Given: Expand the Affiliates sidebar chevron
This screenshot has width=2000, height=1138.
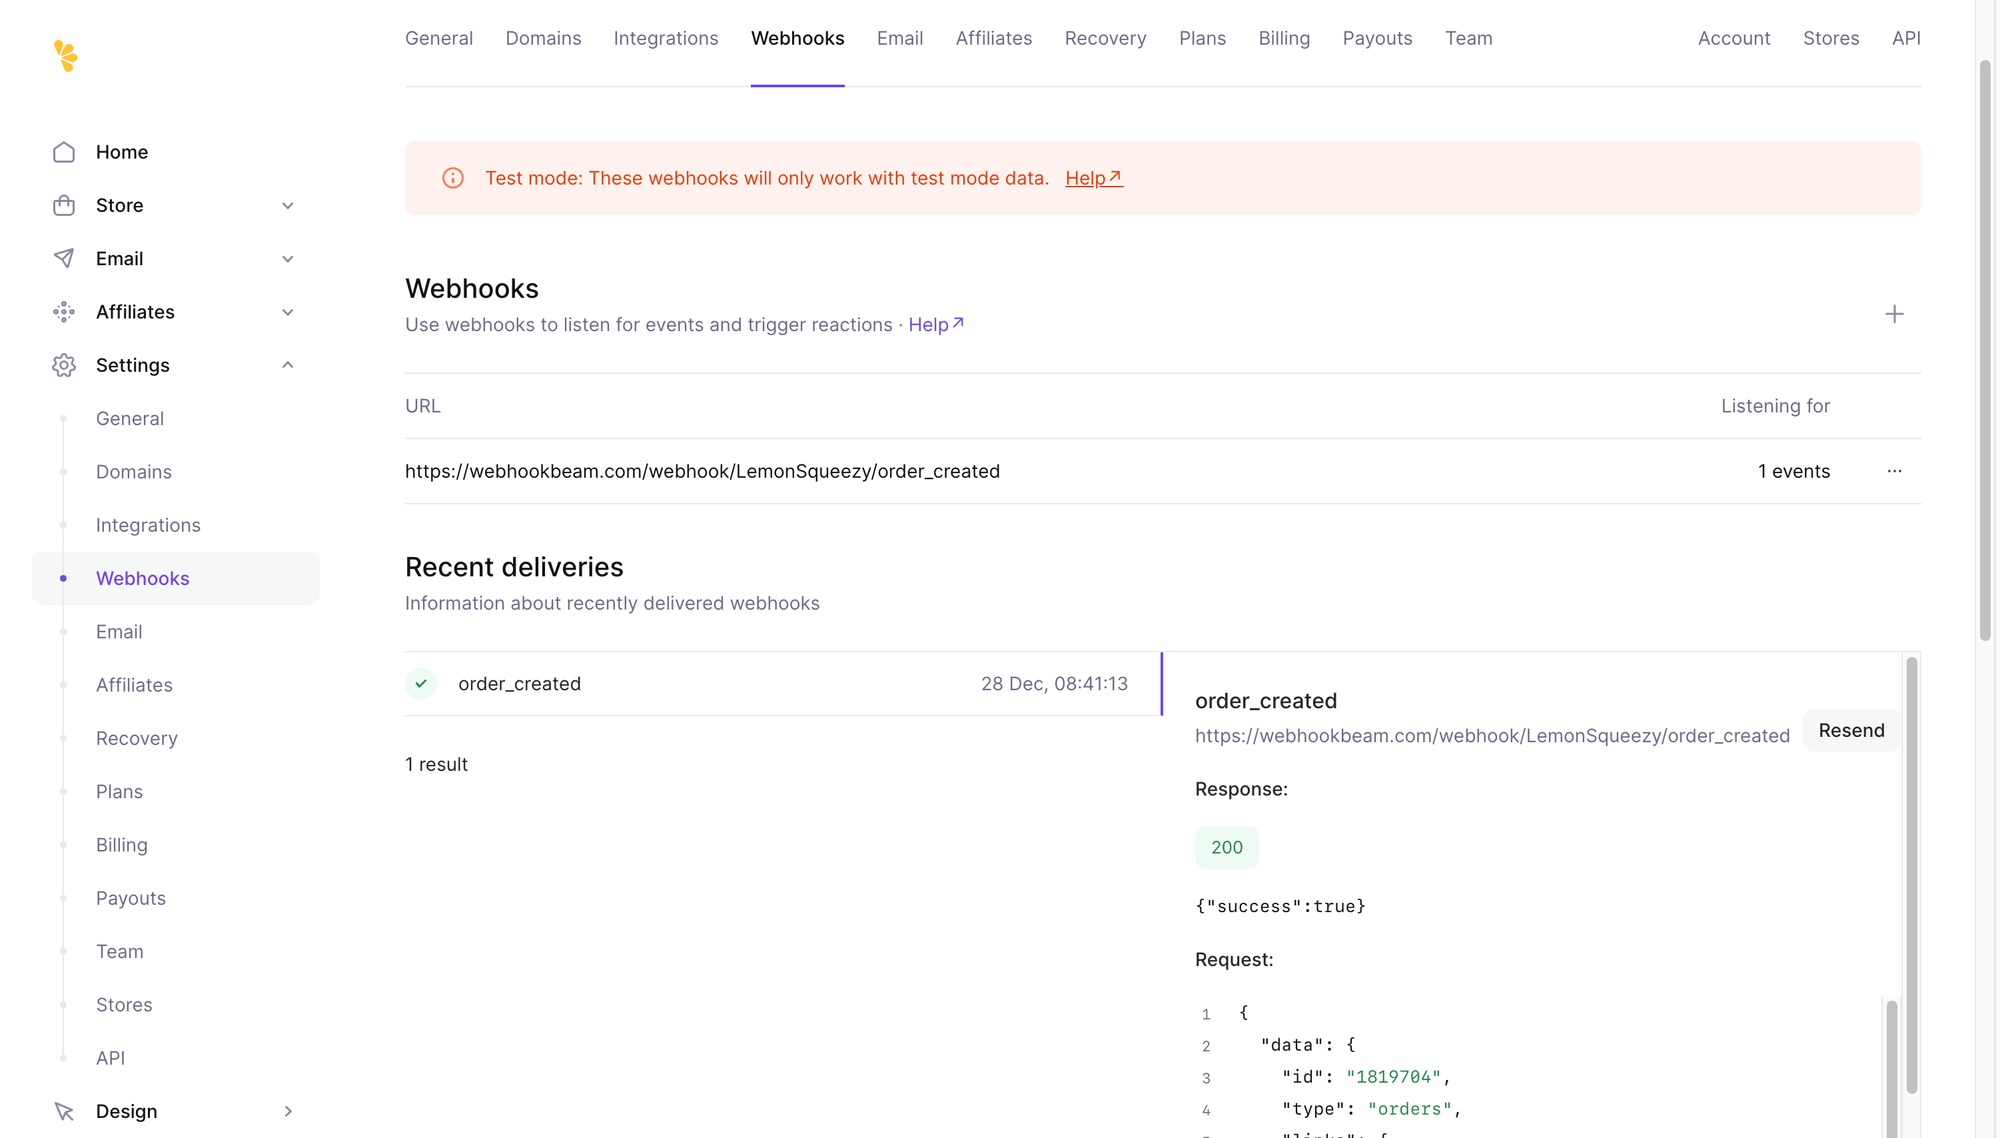Looking at the screenshot, I should (288, 312).
